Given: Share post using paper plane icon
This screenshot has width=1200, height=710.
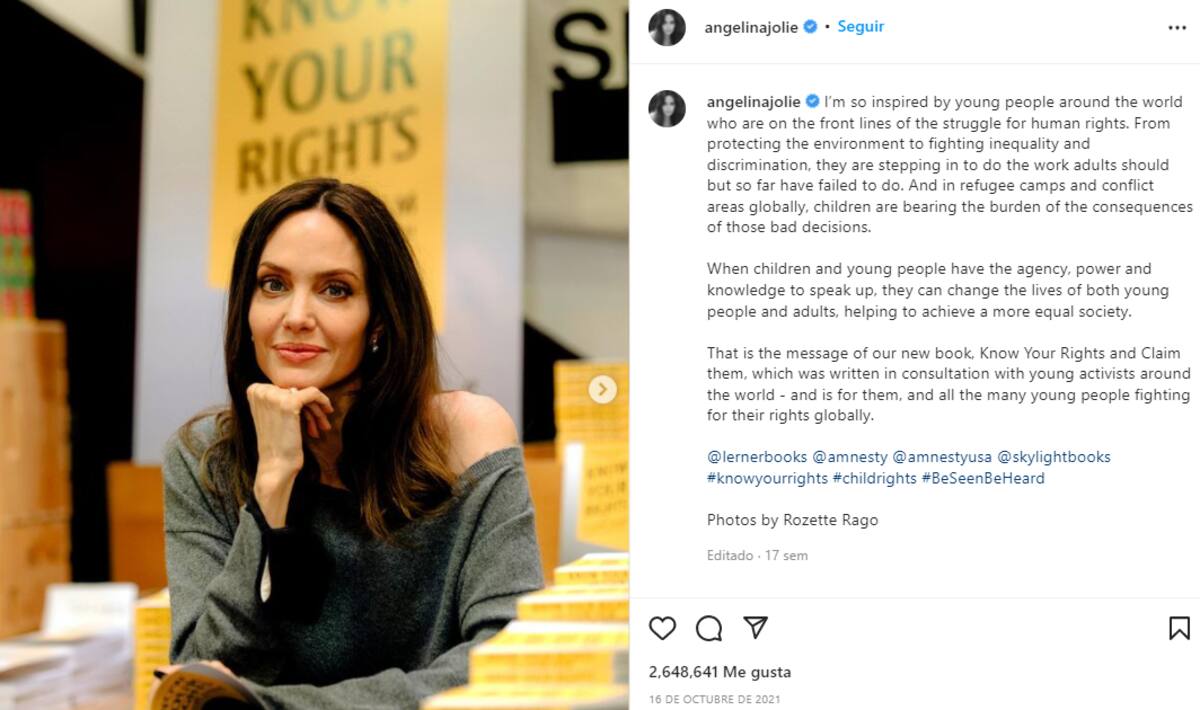Looking at the screenshot, I should 756,627.
